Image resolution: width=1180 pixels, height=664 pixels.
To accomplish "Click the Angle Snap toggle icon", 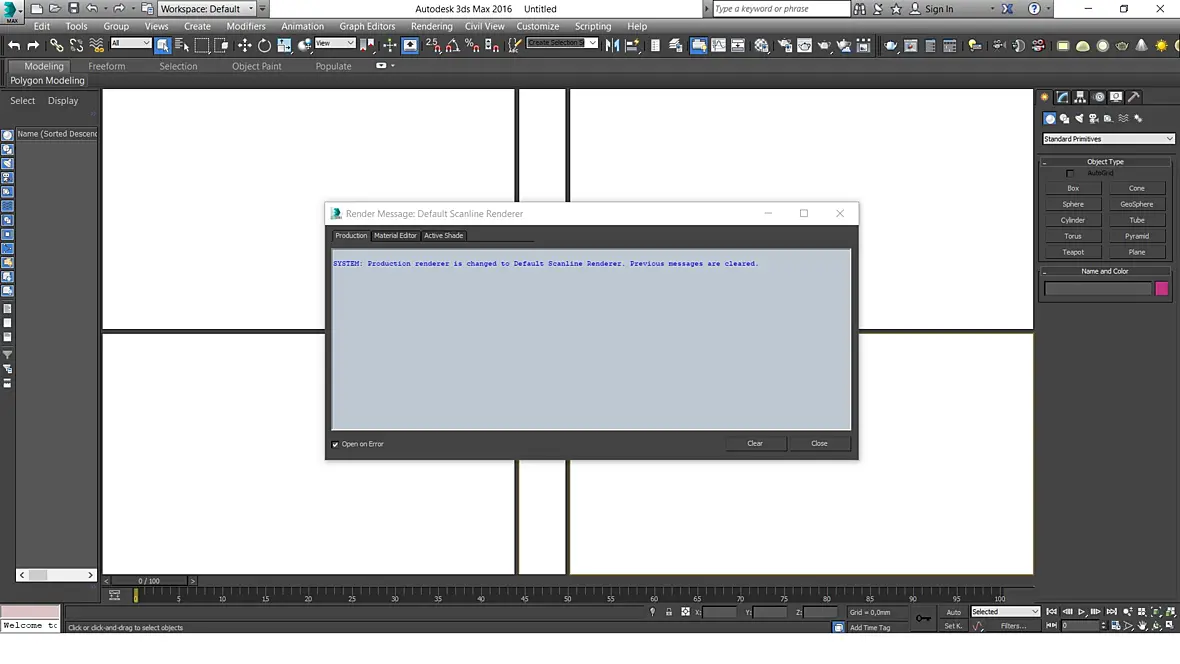I will point(452,46).
